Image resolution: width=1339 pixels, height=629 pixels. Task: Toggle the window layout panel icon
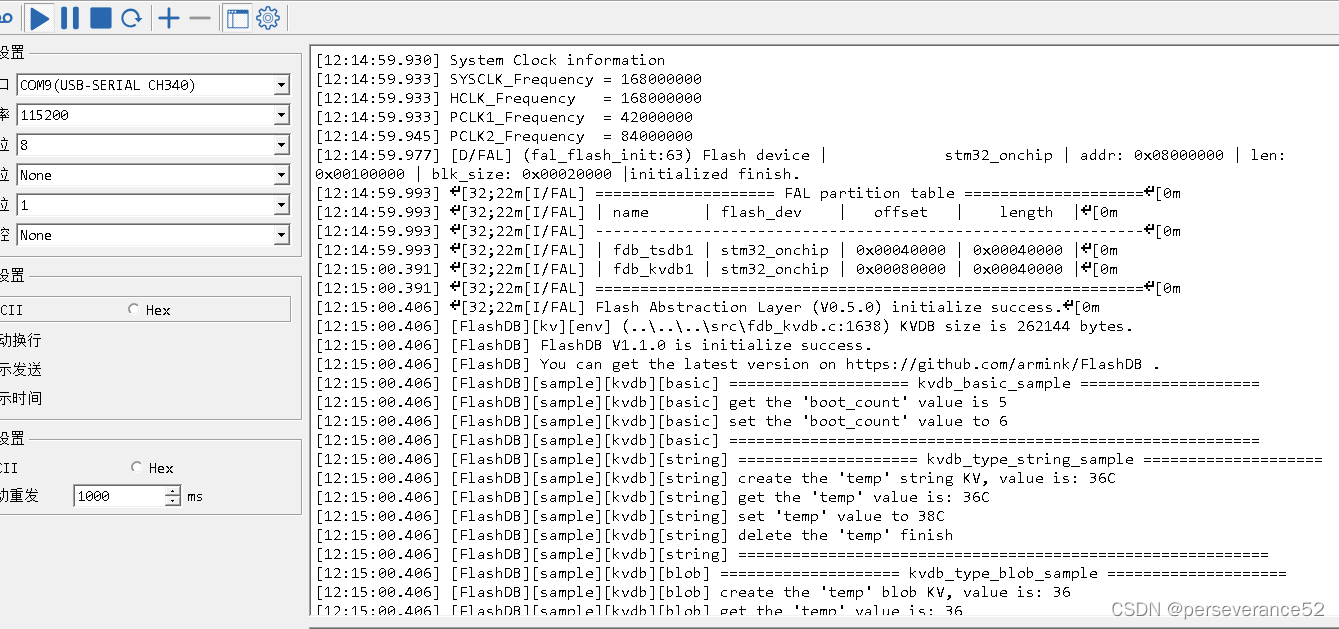[237, 17]
